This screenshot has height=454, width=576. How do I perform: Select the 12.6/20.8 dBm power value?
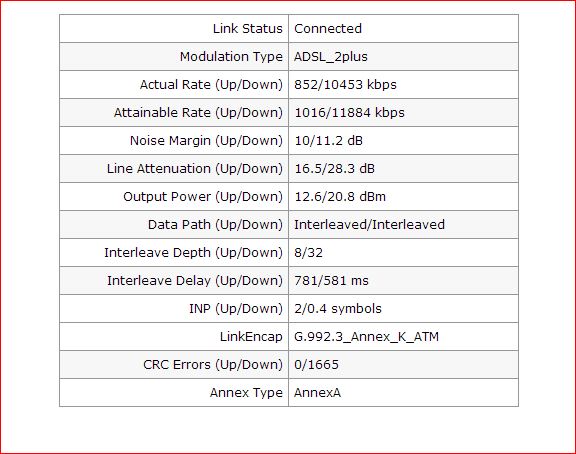click(340, 197)
